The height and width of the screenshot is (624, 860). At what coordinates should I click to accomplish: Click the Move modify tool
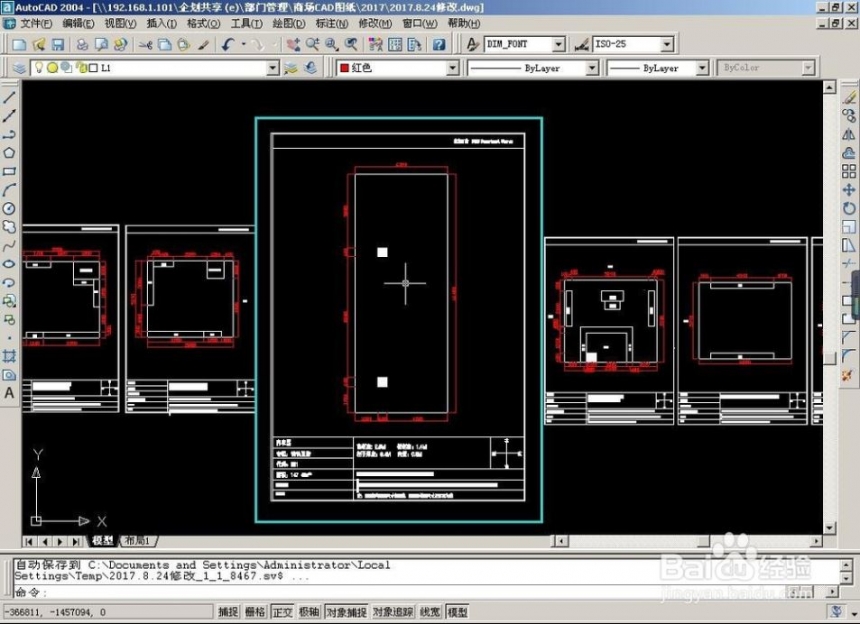[x=849, y=190]
